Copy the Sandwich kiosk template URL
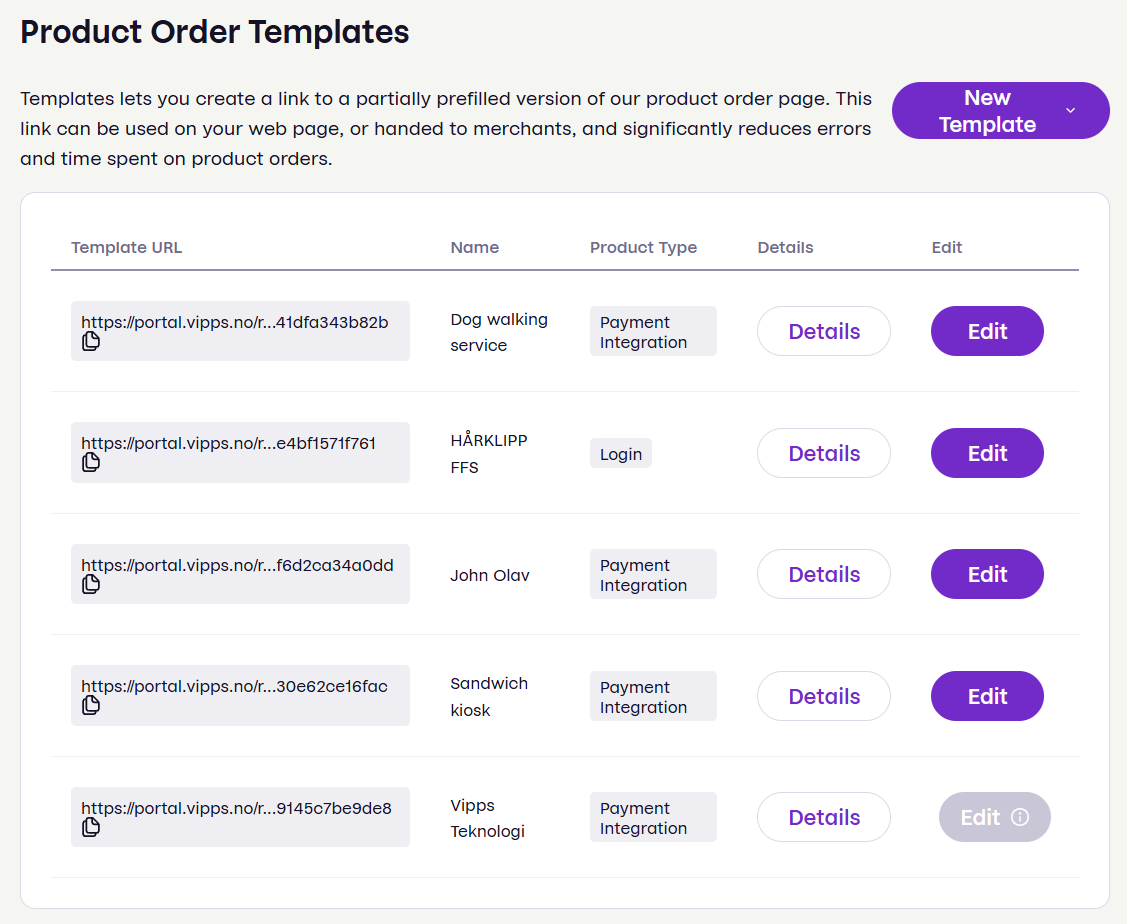 (91, 706)
